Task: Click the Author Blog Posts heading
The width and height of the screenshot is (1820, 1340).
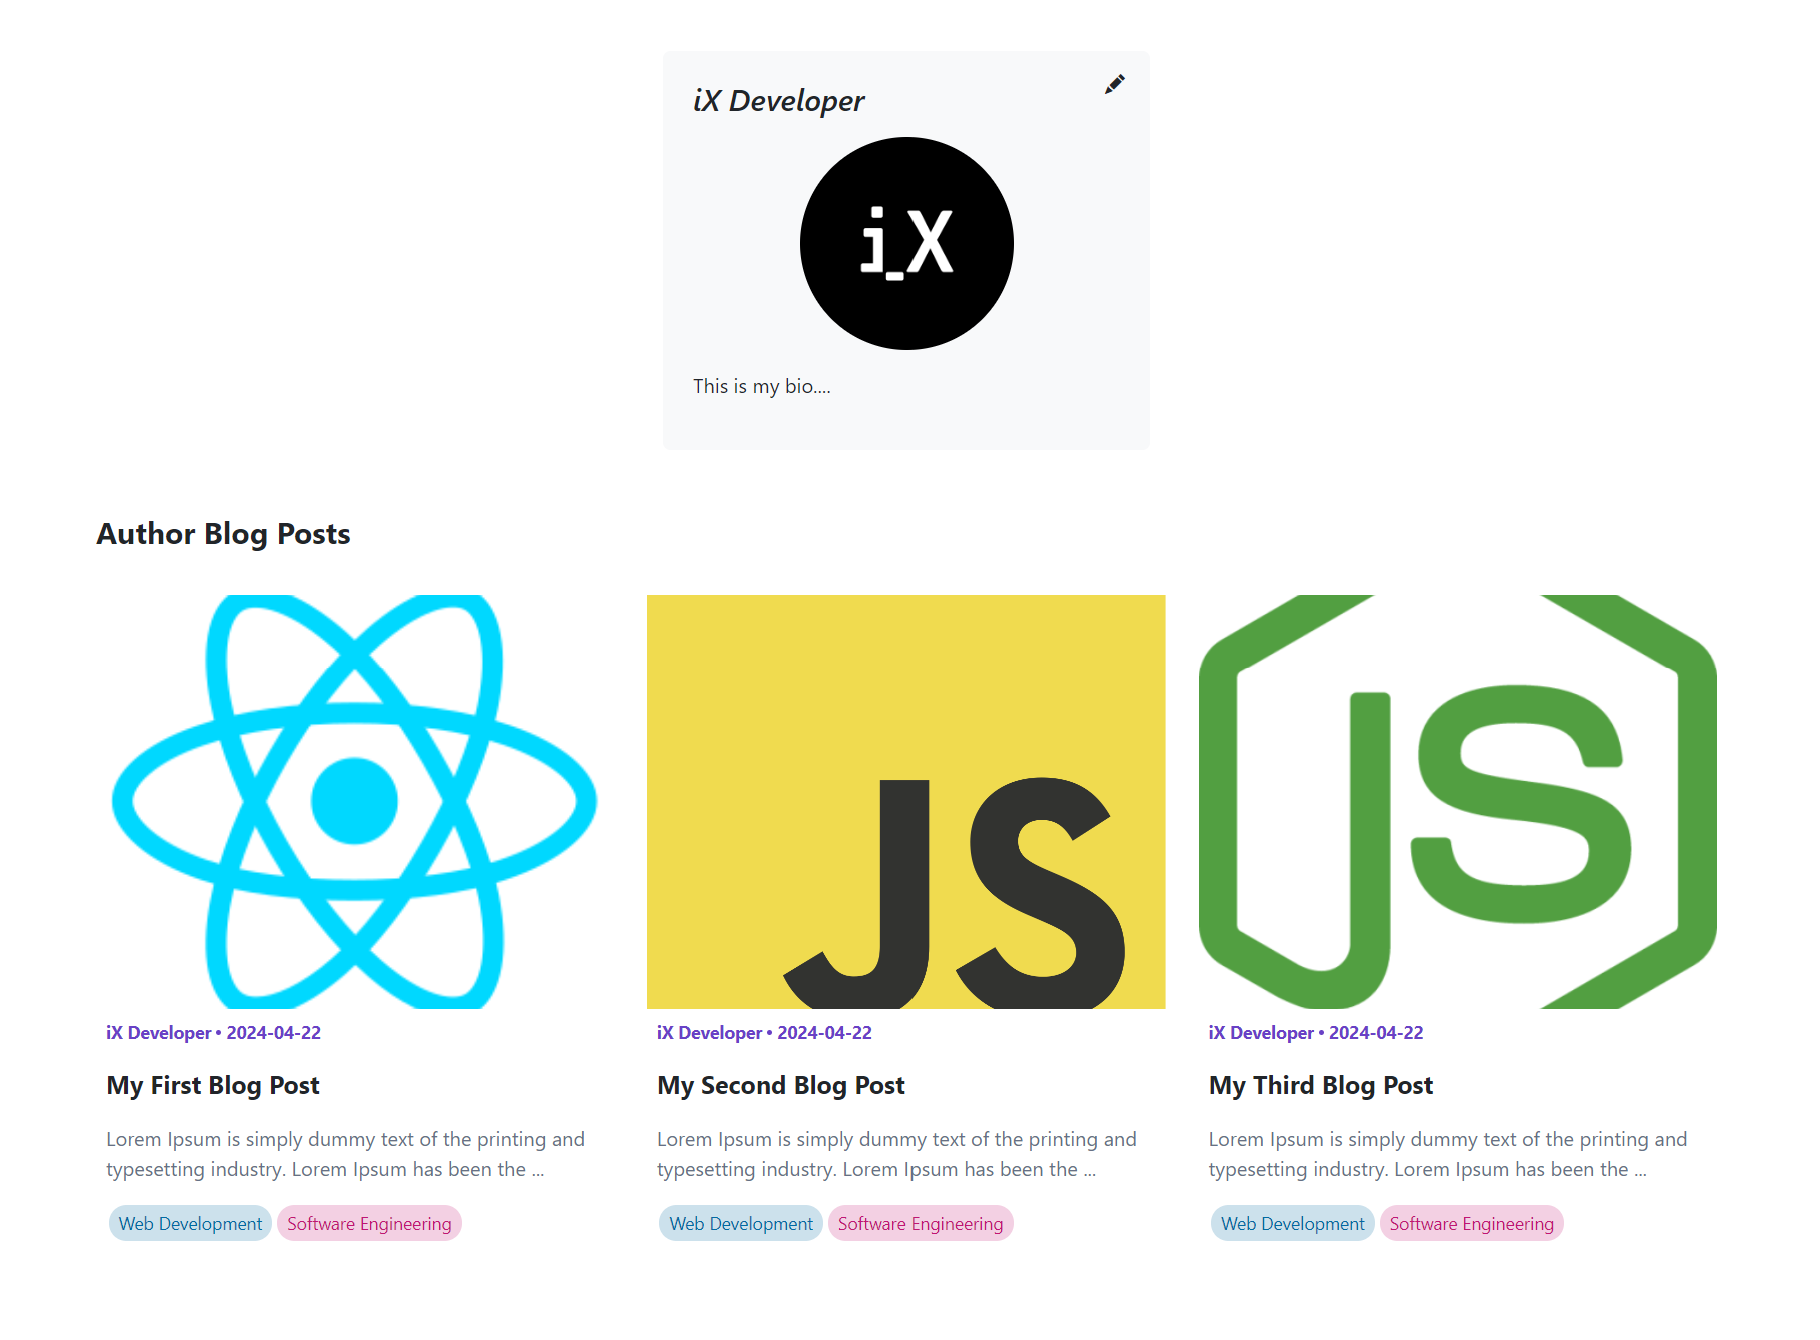Action: tap(223, 534)
